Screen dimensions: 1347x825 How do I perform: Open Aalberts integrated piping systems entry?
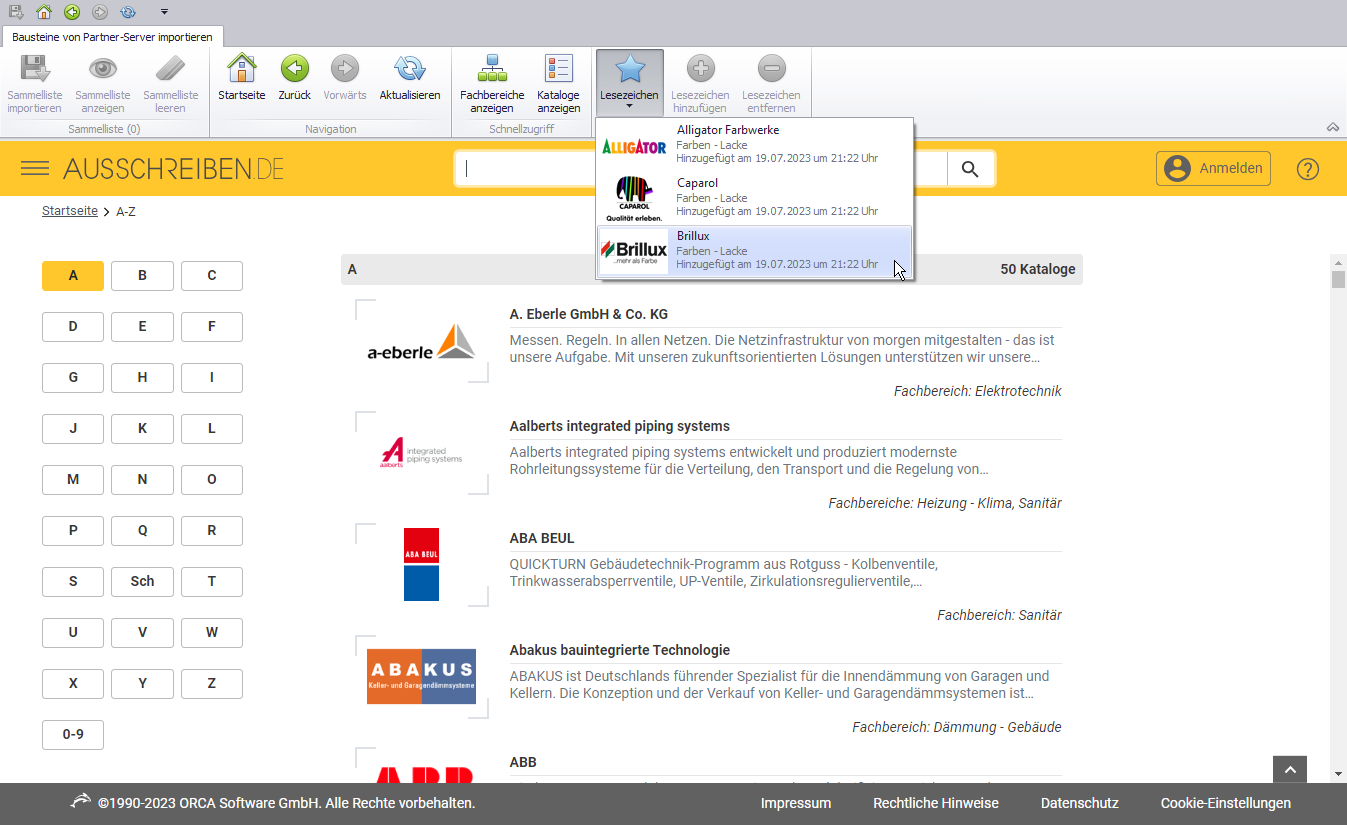(620, 426)
